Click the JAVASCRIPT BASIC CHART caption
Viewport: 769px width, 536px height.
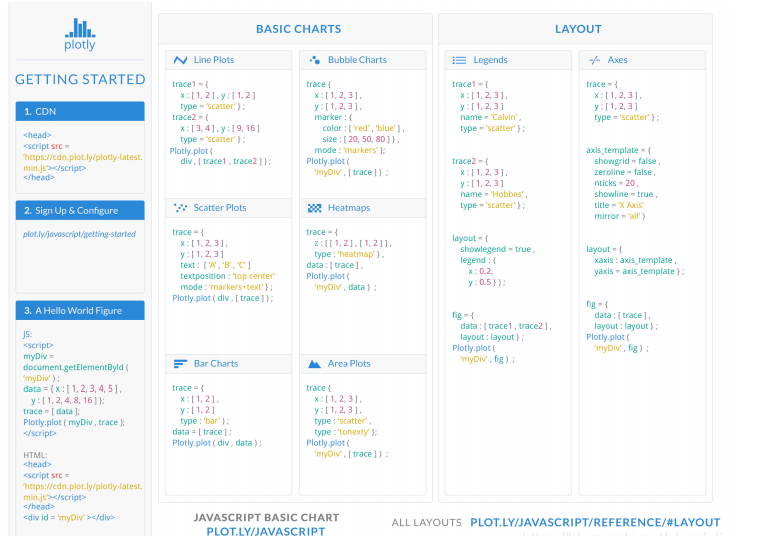(266, 517)
